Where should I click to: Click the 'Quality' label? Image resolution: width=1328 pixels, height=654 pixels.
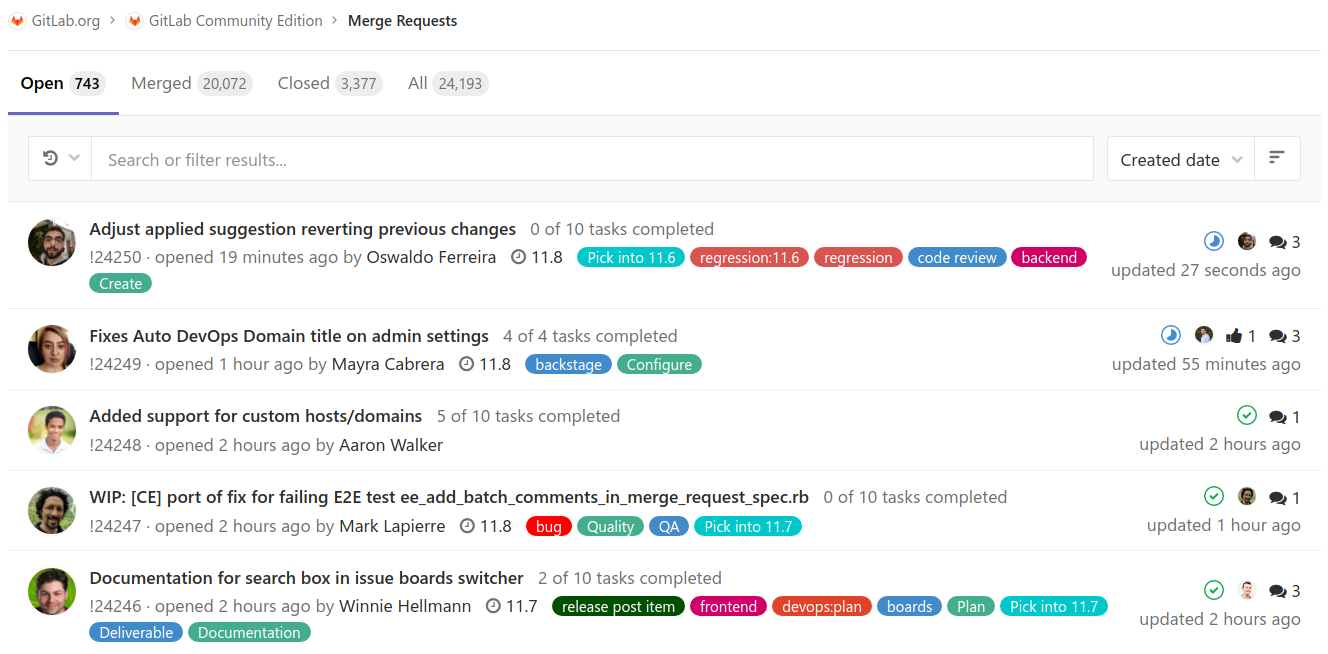point(611,526)
